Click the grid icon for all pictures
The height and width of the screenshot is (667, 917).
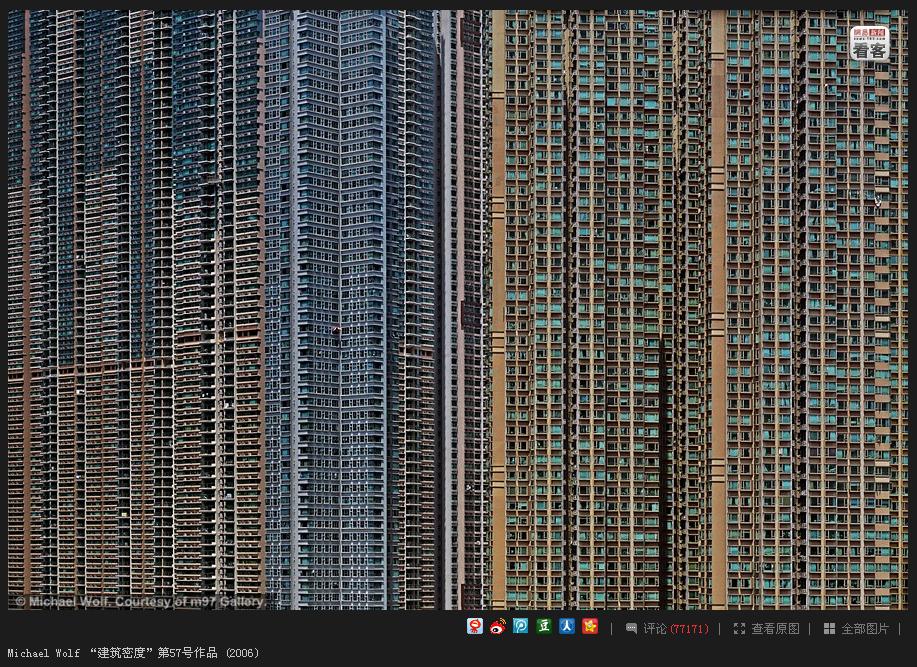click(x=829, y=628)
